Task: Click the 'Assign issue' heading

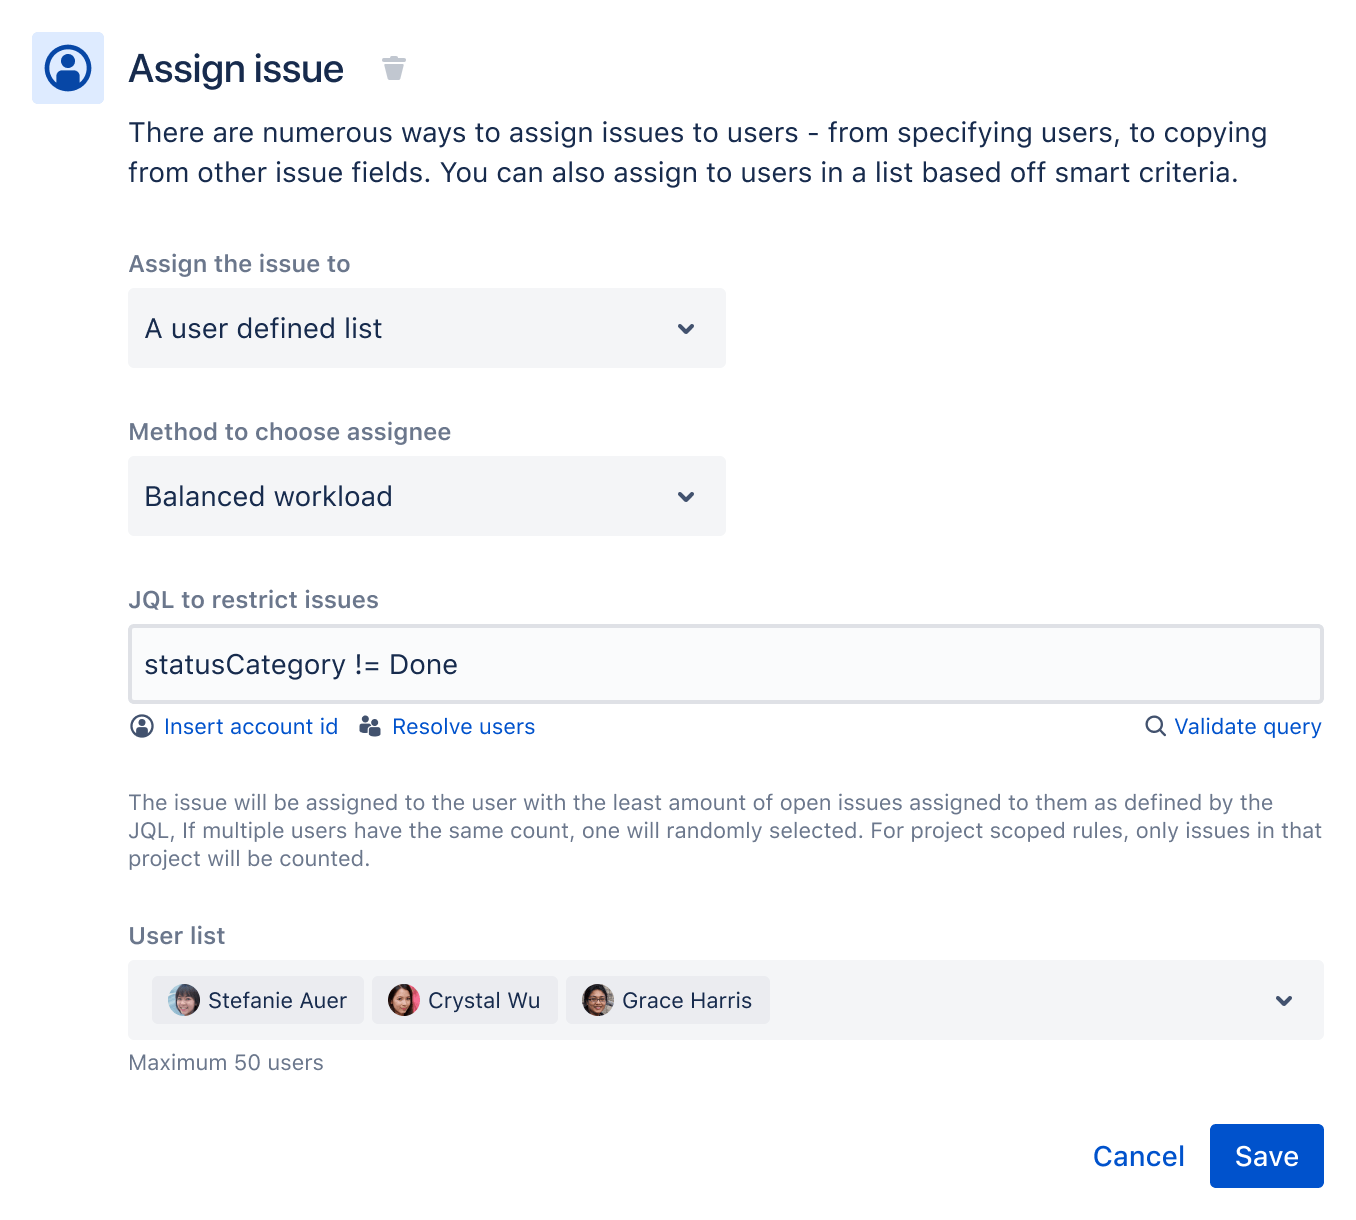Action: (x=236, y=68)
